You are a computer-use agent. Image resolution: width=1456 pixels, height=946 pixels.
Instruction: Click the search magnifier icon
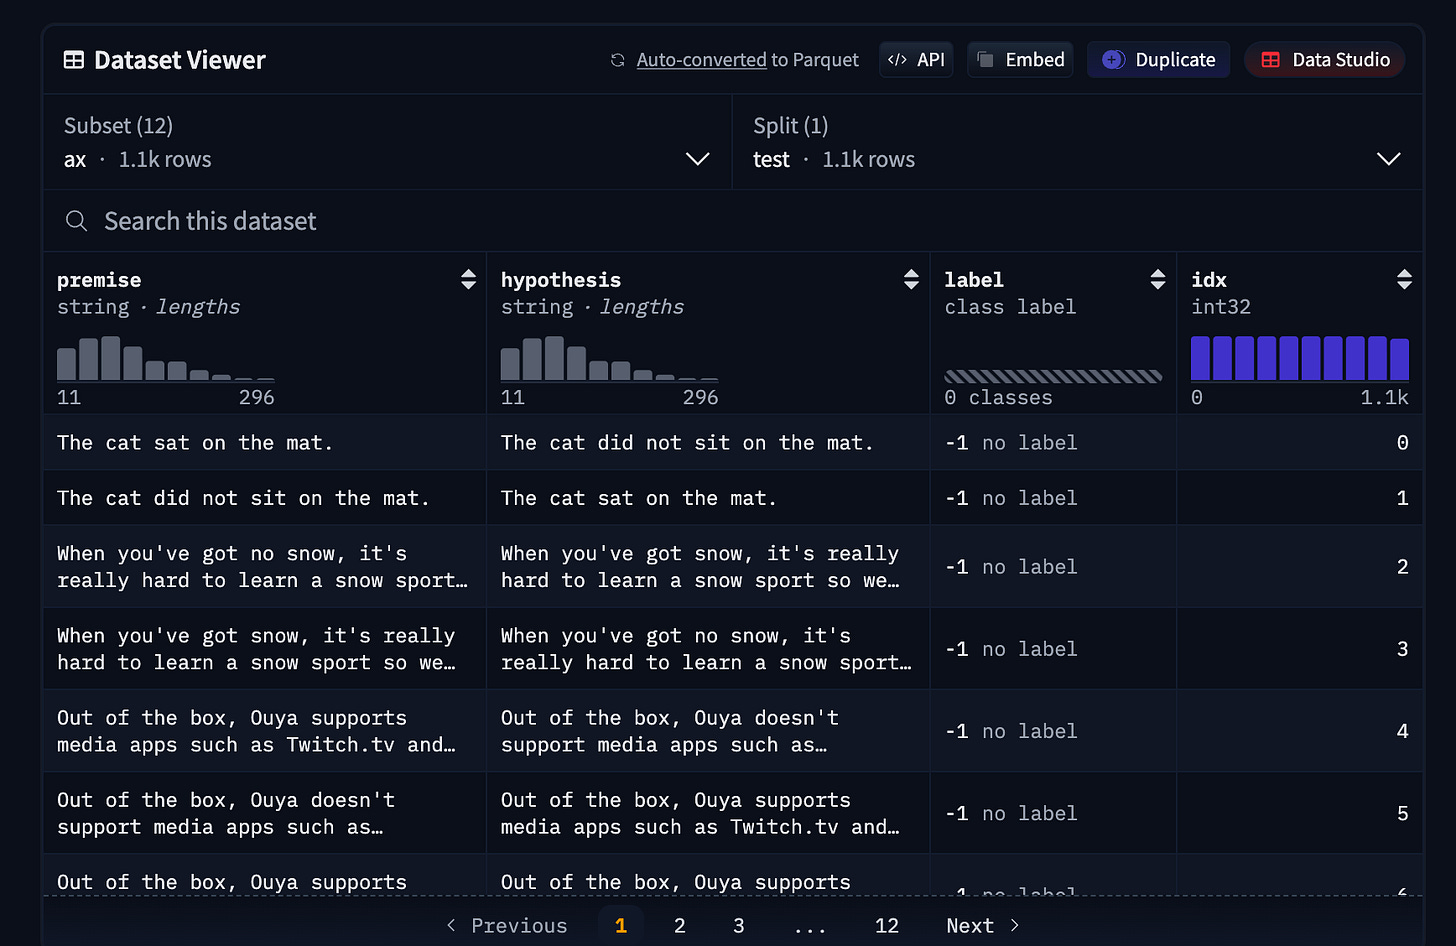[76, 221]
